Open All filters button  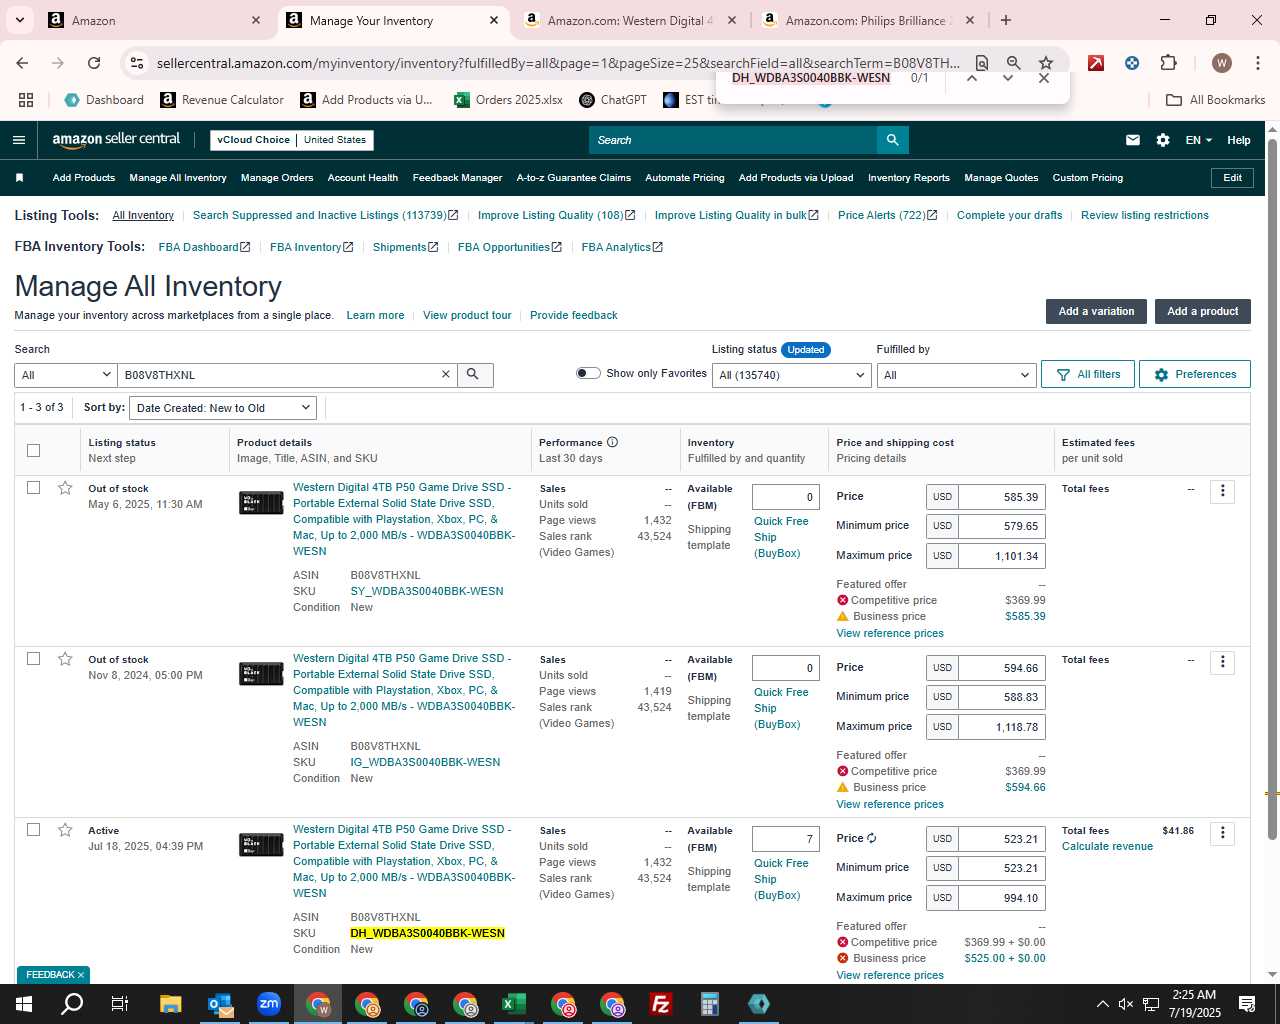coord(1087,374)
